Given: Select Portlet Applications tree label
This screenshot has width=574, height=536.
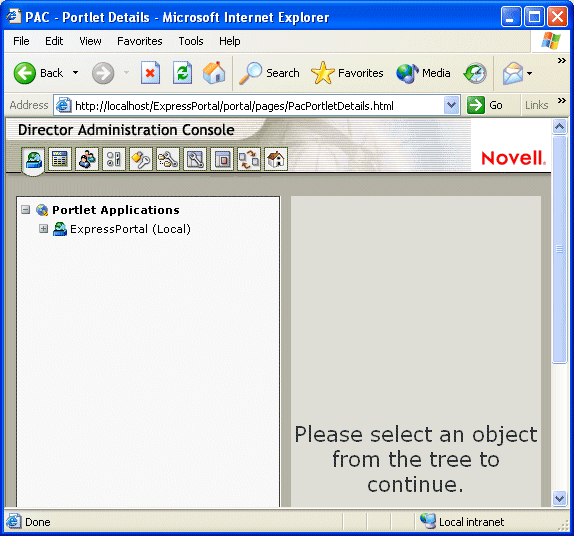Looking at the screenshot, I should tap(116, 210).
